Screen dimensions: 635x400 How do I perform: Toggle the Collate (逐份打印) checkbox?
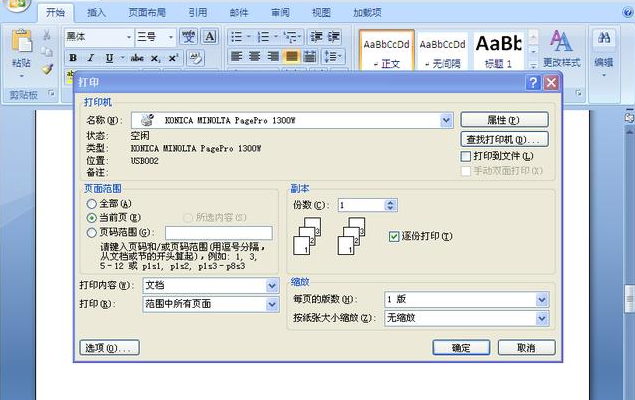click(394, 236)
